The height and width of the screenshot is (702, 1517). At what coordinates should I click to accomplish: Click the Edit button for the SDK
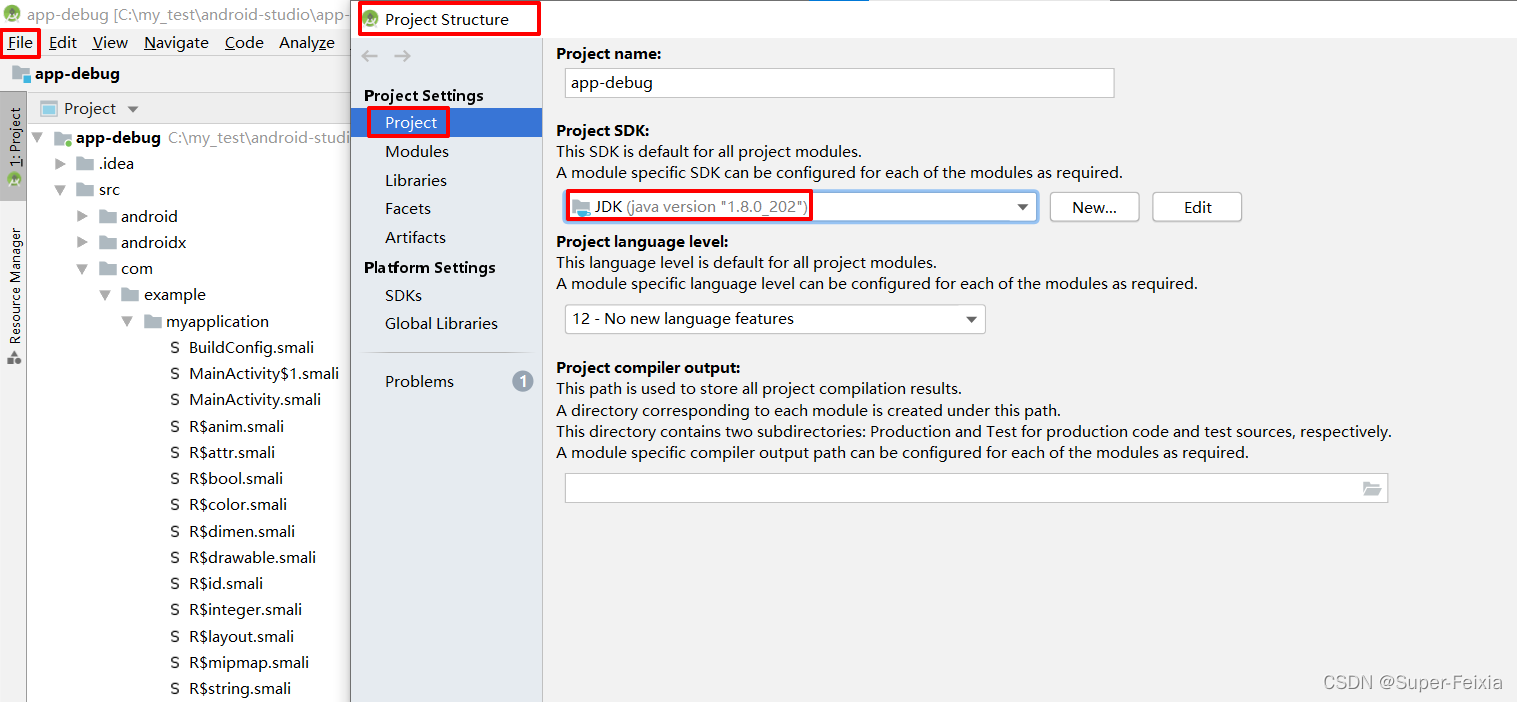(1196, 206)
